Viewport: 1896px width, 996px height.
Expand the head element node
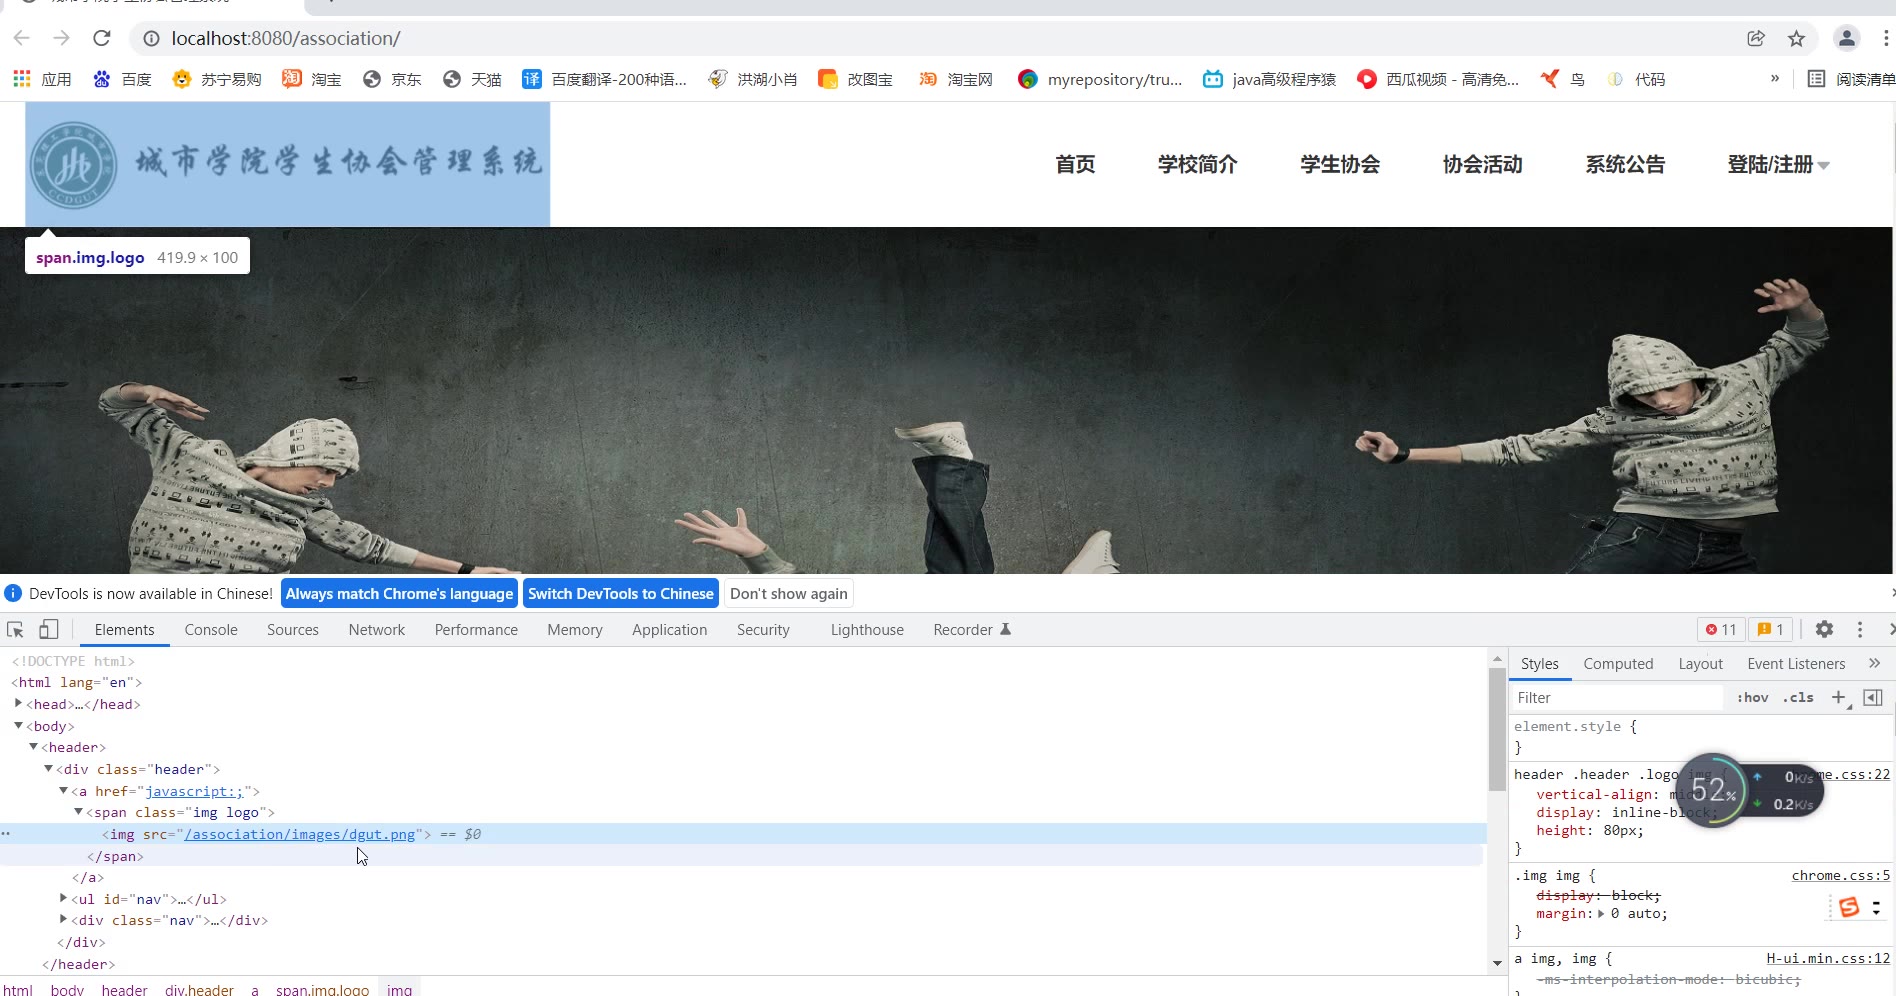(x=19, y=703)
